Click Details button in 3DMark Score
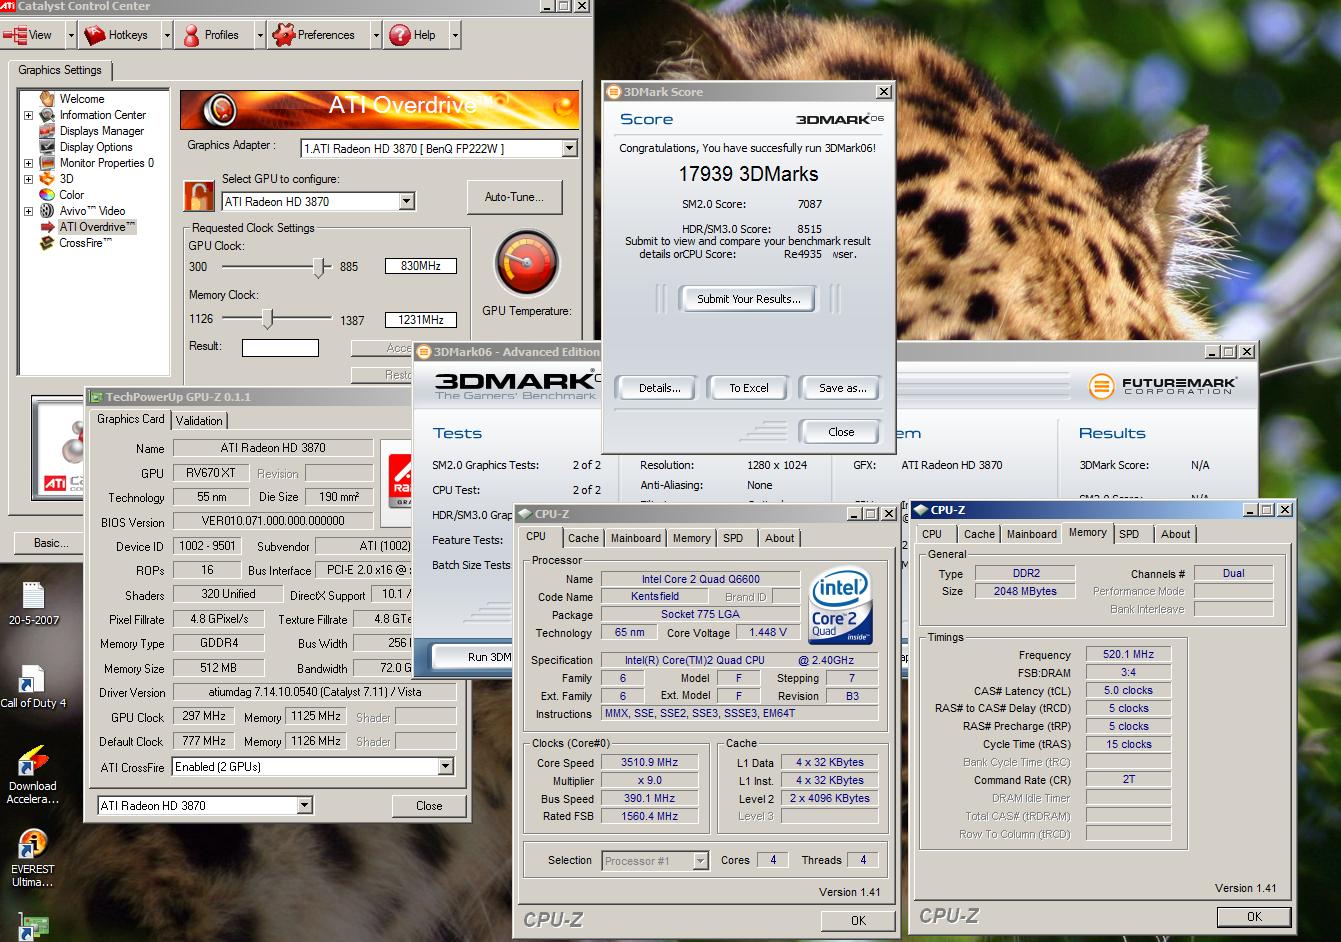Viewport: 1341px width, 942px height. [659, 388]
